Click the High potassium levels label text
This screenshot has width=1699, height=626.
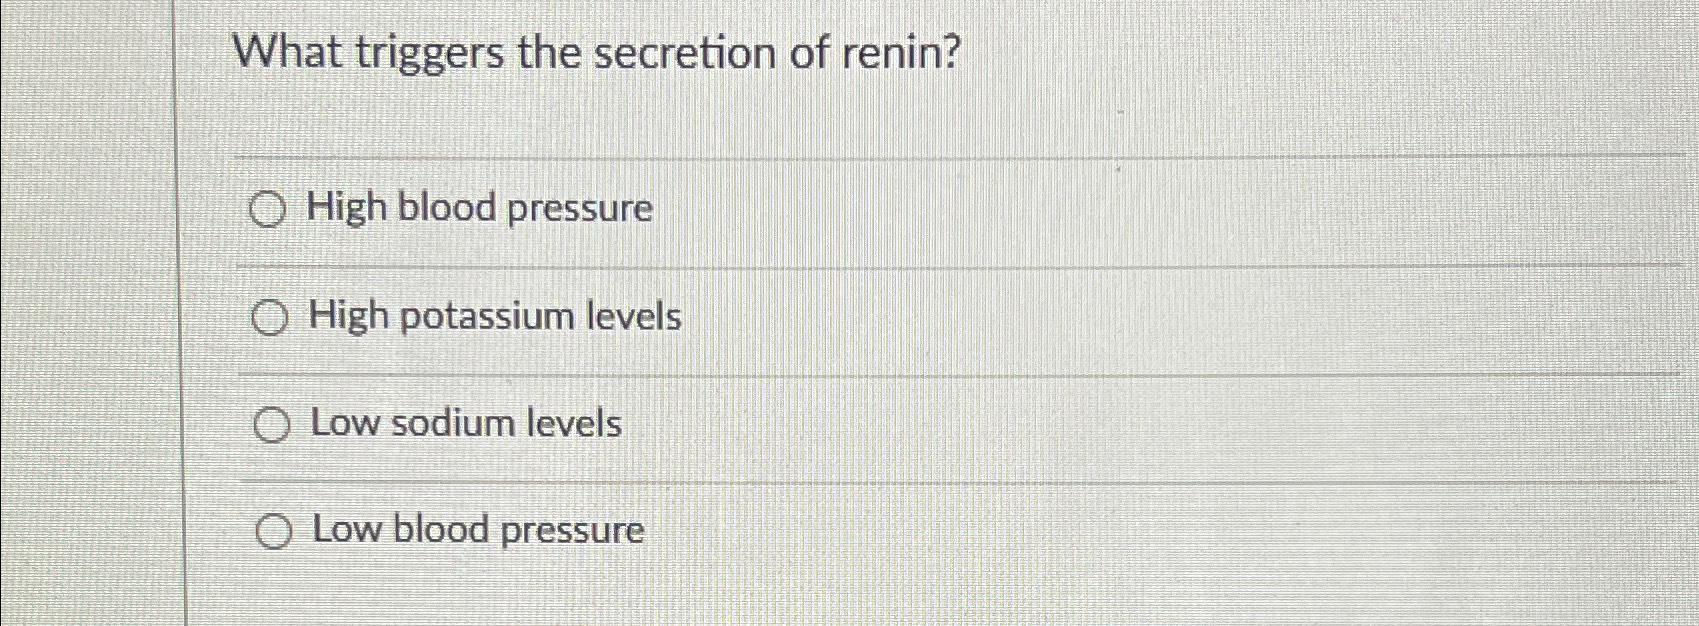click(x=495, y=317)
